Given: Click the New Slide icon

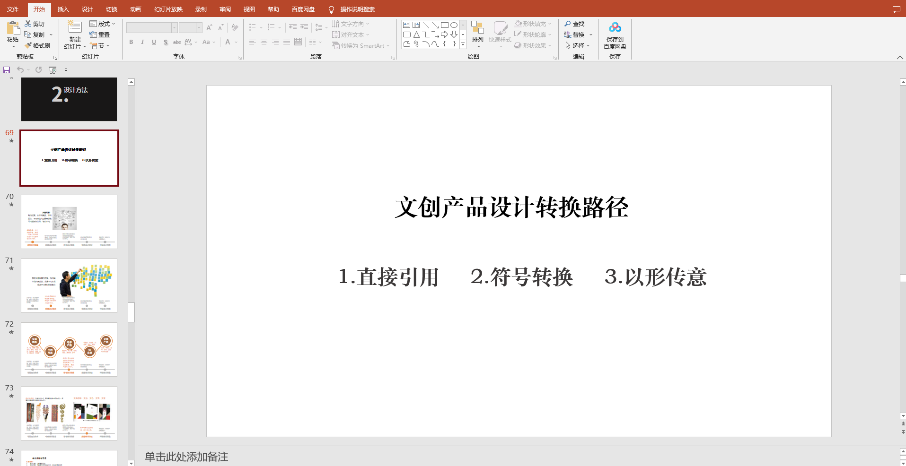Looking at the screenshot, I should [74, 30].
